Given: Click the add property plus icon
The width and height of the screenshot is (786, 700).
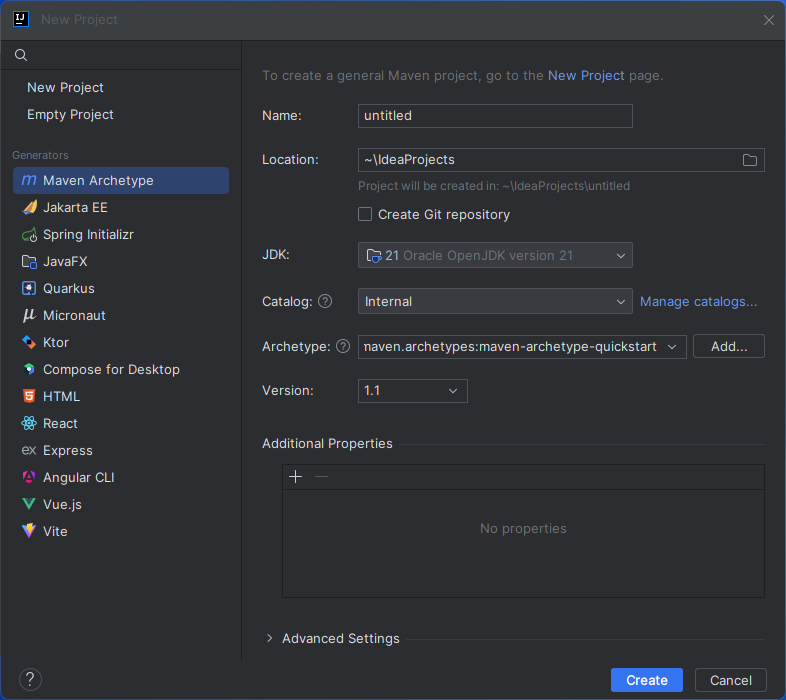Looking at the screenshot, I should (295, 477).
